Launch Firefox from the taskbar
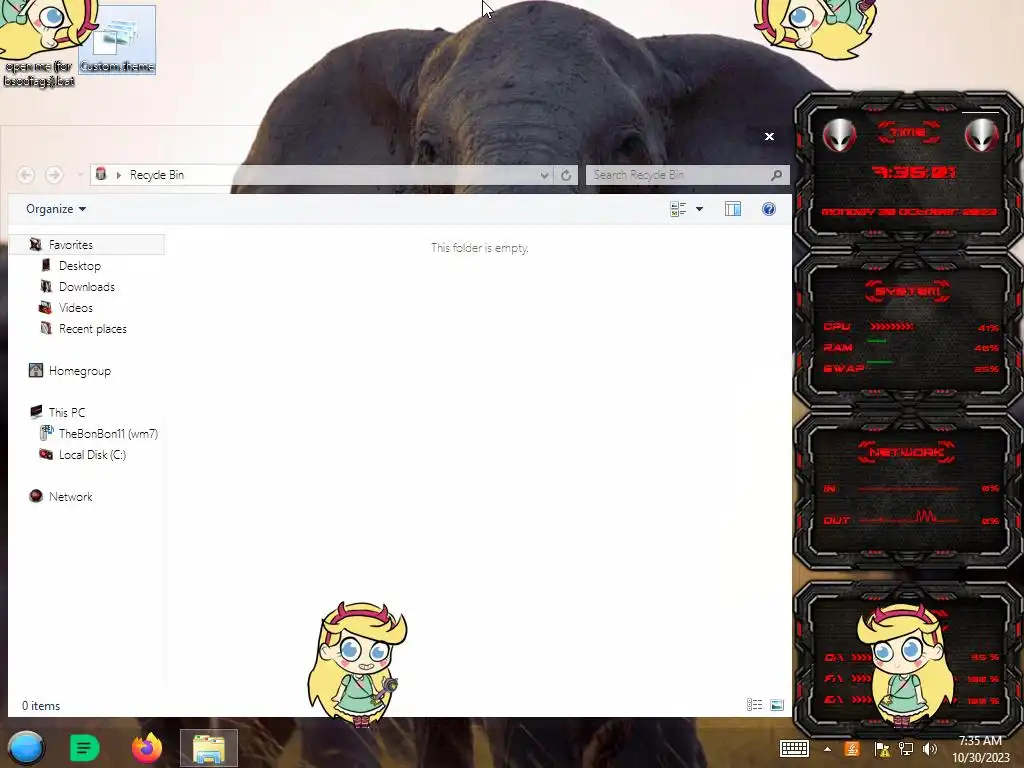1024x768 pixels. coord(147,748)
